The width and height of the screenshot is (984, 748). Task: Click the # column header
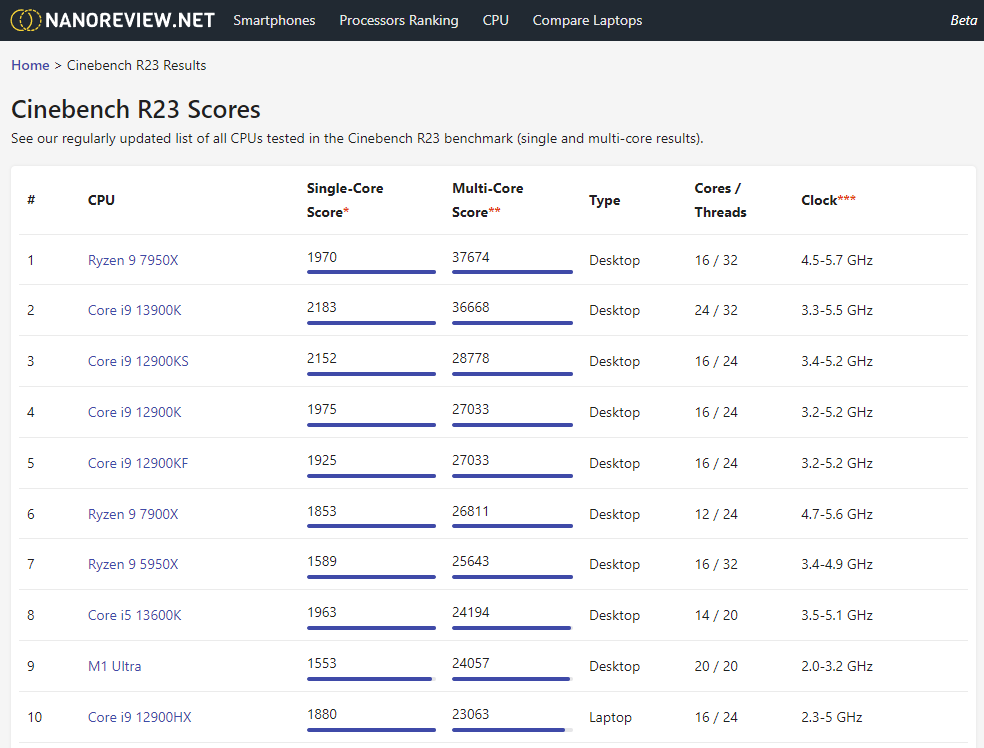[31, 200]
